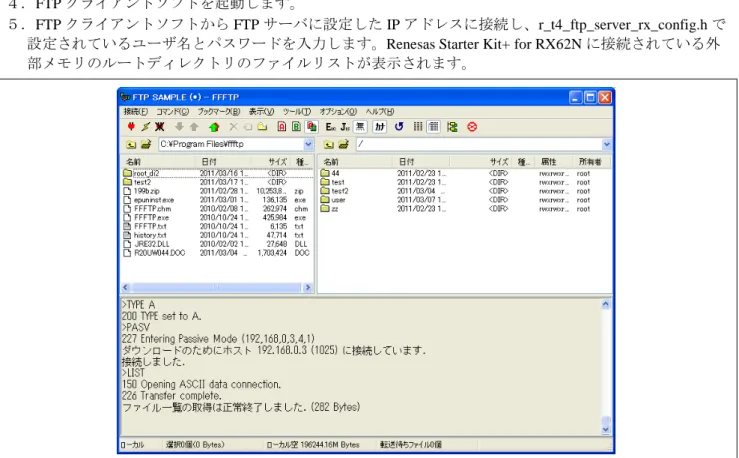Switch to details view mode icon

point(433,127)
